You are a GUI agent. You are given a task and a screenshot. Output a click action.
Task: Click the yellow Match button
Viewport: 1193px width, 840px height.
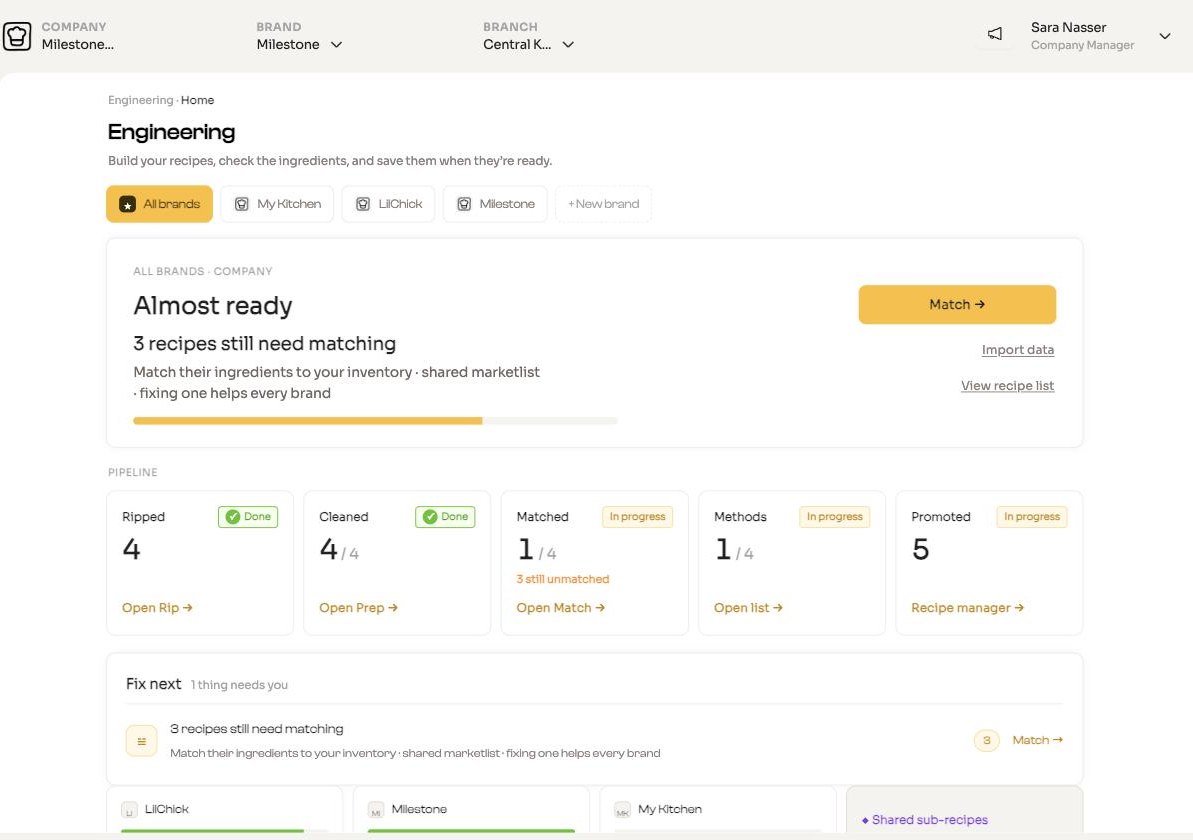coord(957,304)
